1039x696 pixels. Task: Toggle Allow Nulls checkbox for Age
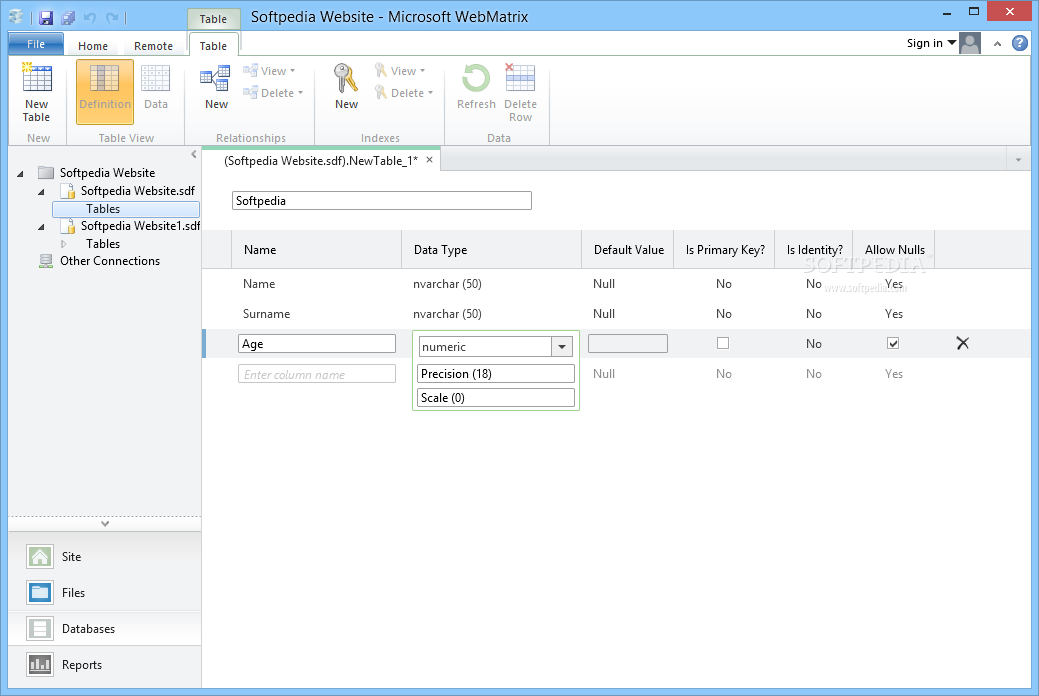[893, 343]
